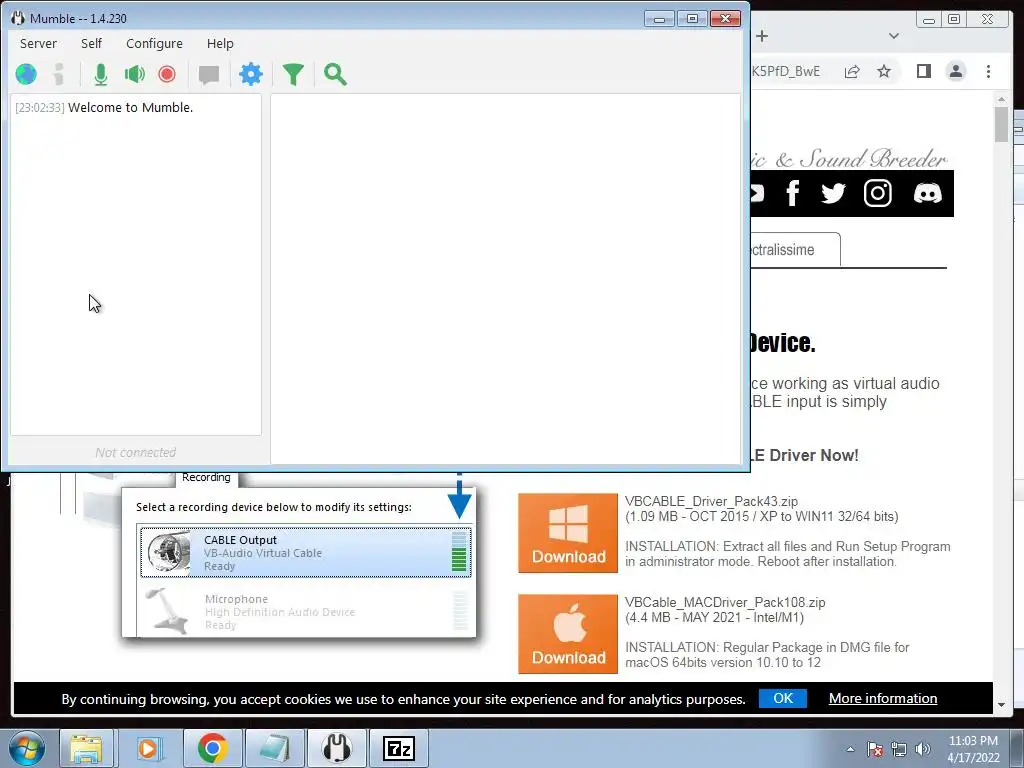The height and width of the screenshot is (768, 1024).
Task: Click the Welcome to Mumble log message
Action: click(104, 108)
